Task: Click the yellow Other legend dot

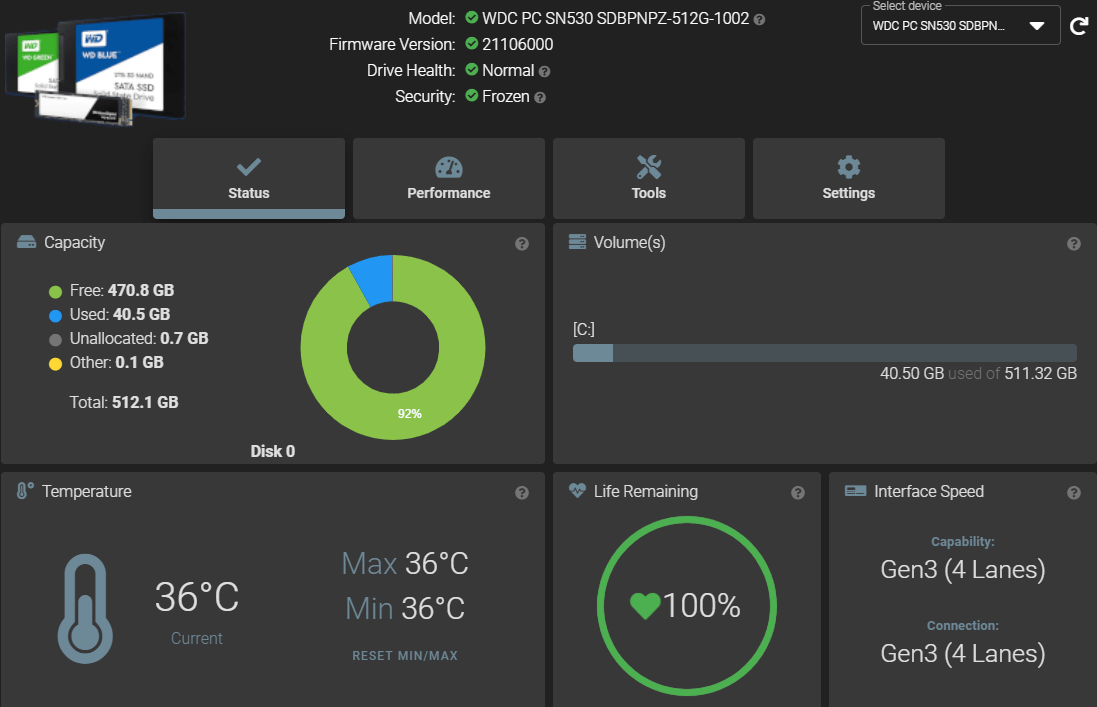Action: pos(55,364)
